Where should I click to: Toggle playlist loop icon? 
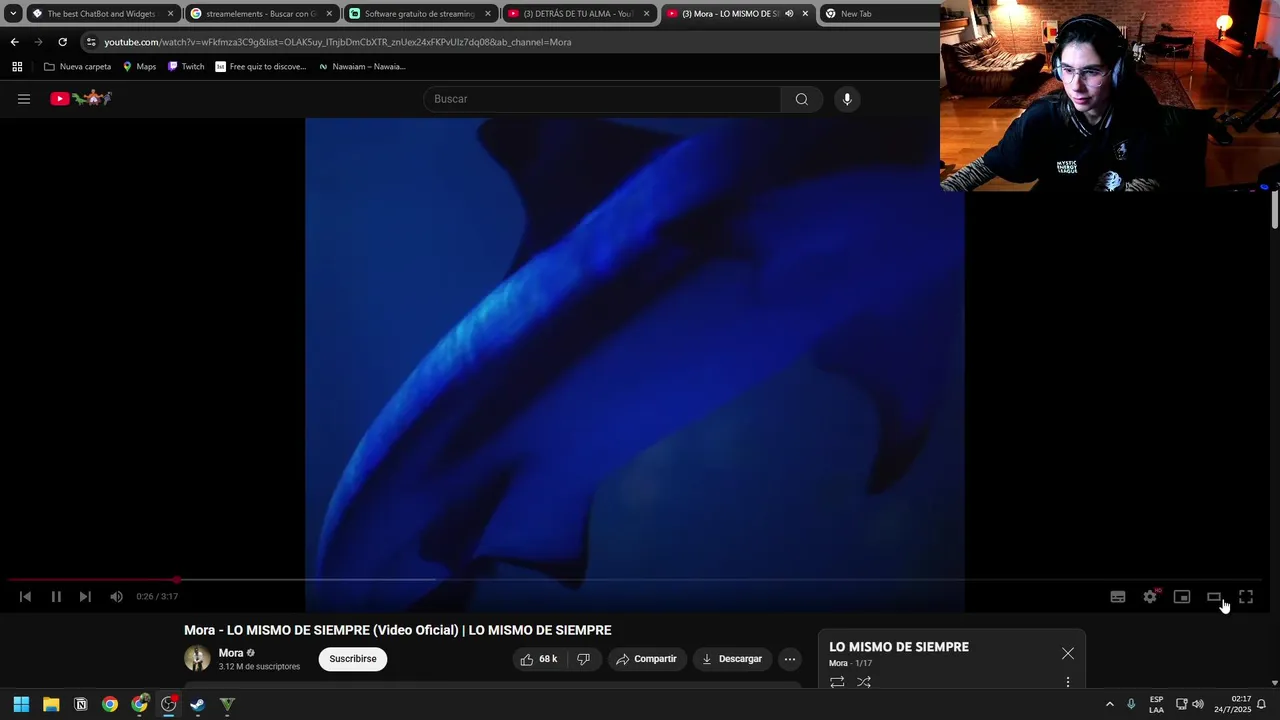coord(837,682)
